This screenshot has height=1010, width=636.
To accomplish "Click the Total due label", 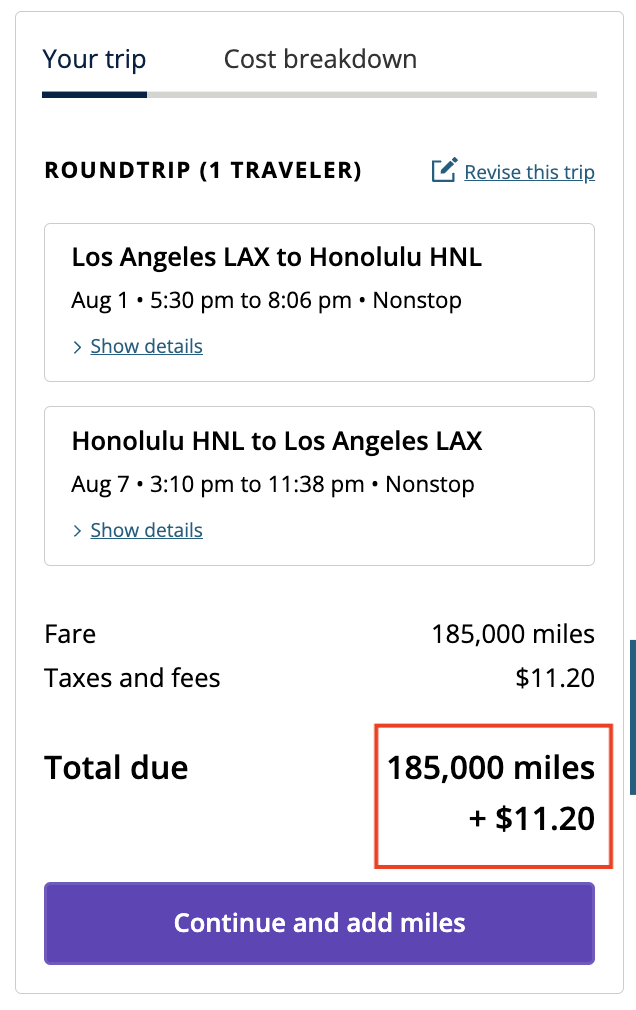I will 116,768.
